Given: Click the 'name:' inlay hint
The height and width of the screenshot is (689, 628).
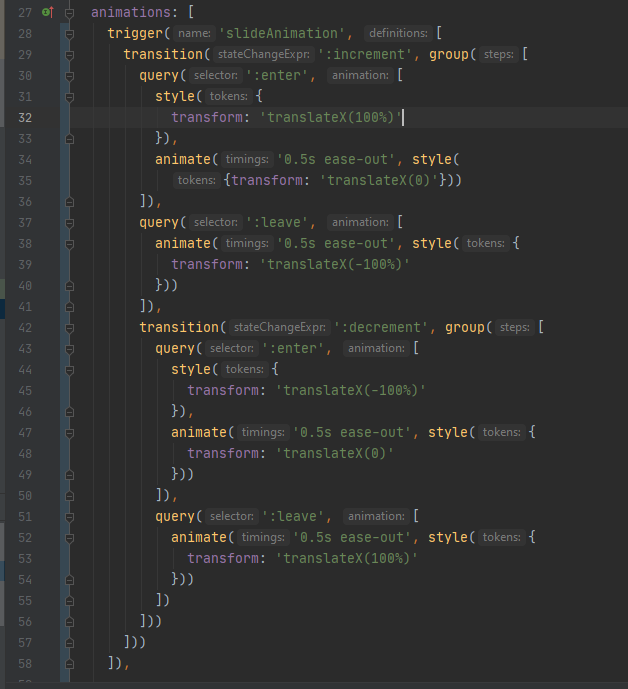Looking at the screenshot, I should click(194, 33).
